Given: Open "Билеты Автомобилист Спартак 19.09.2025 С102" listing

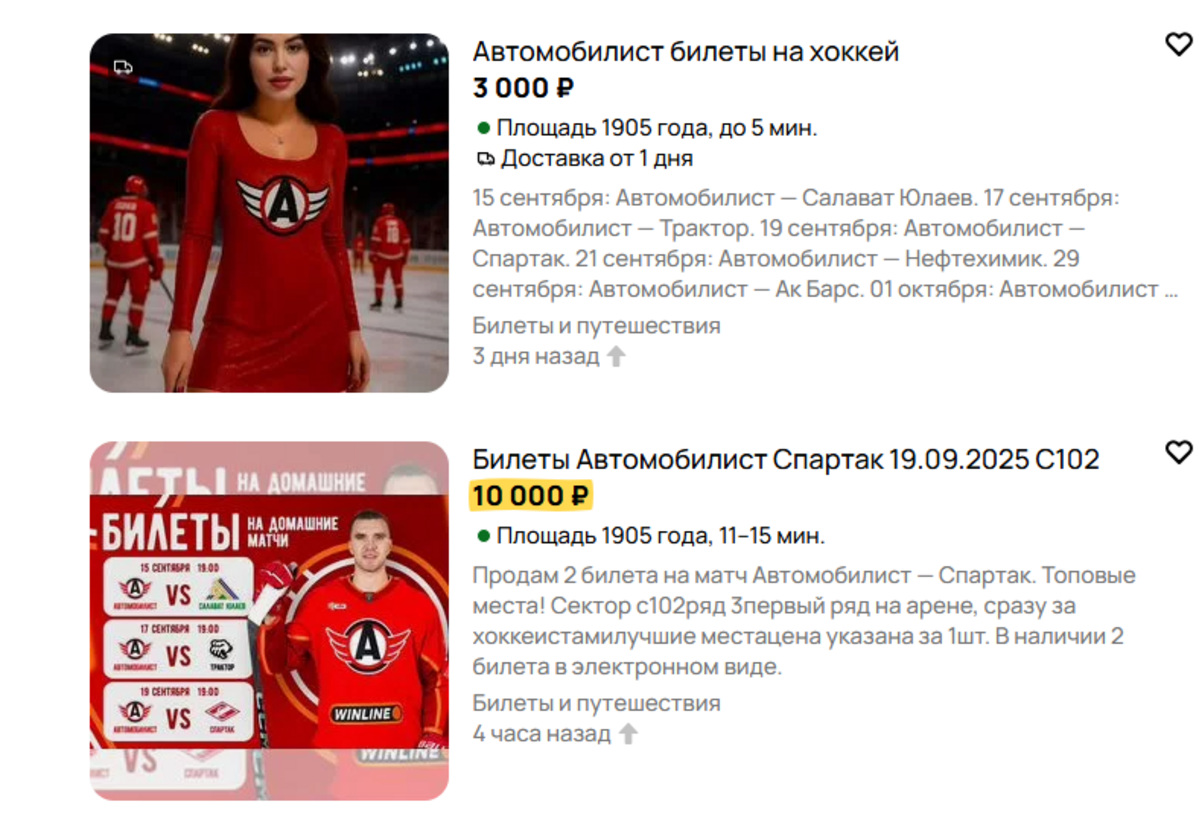Looking at the screenshot, I should [786, 460].
